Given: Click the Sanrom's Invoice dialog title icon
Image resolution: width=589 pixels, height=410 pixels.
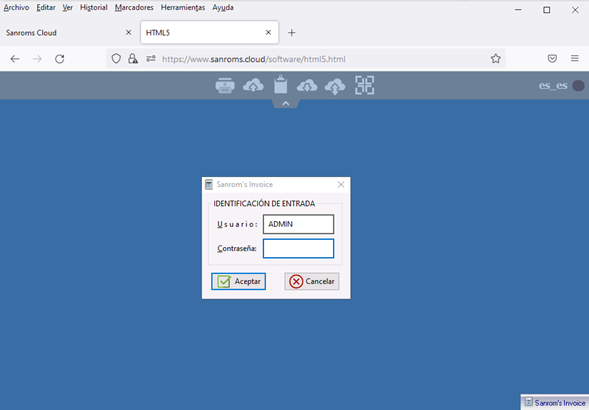Looking at the screenshot, I should point(209,185).
